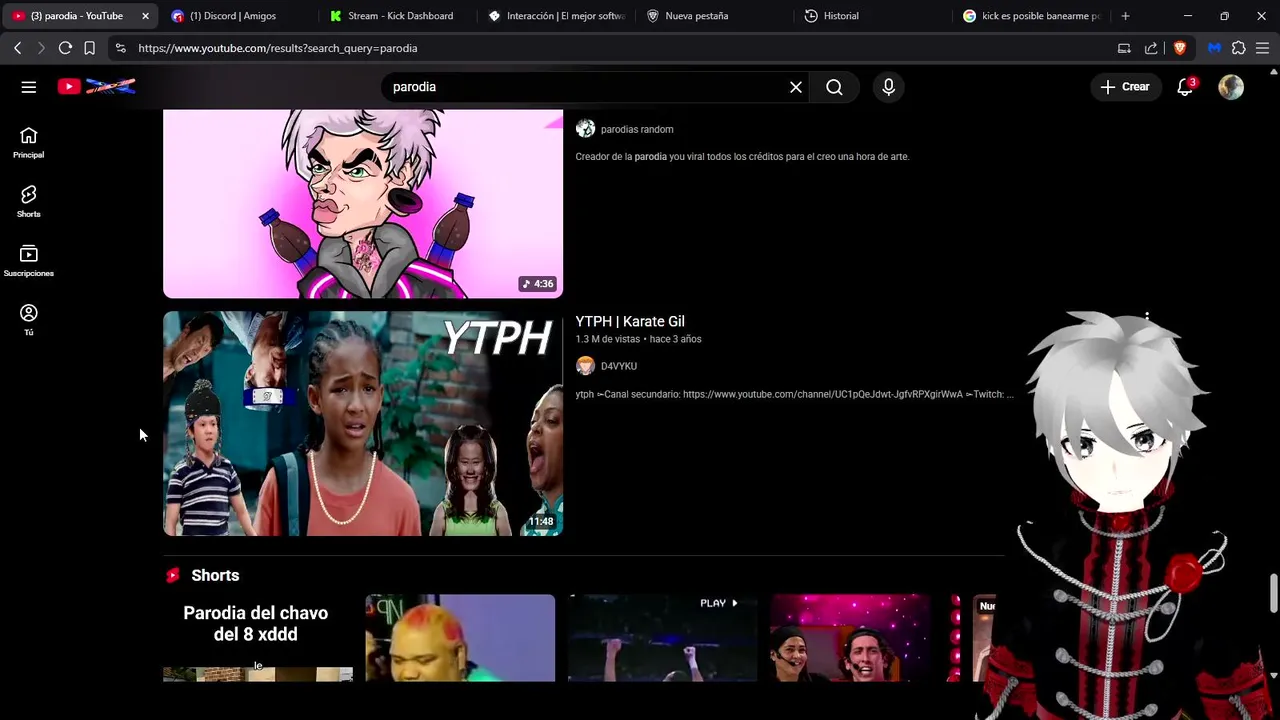The width and height of the screenshot is (1280, 720).
Task: Open Parodia del chavo del 8 short
Action: coord(257,638)
